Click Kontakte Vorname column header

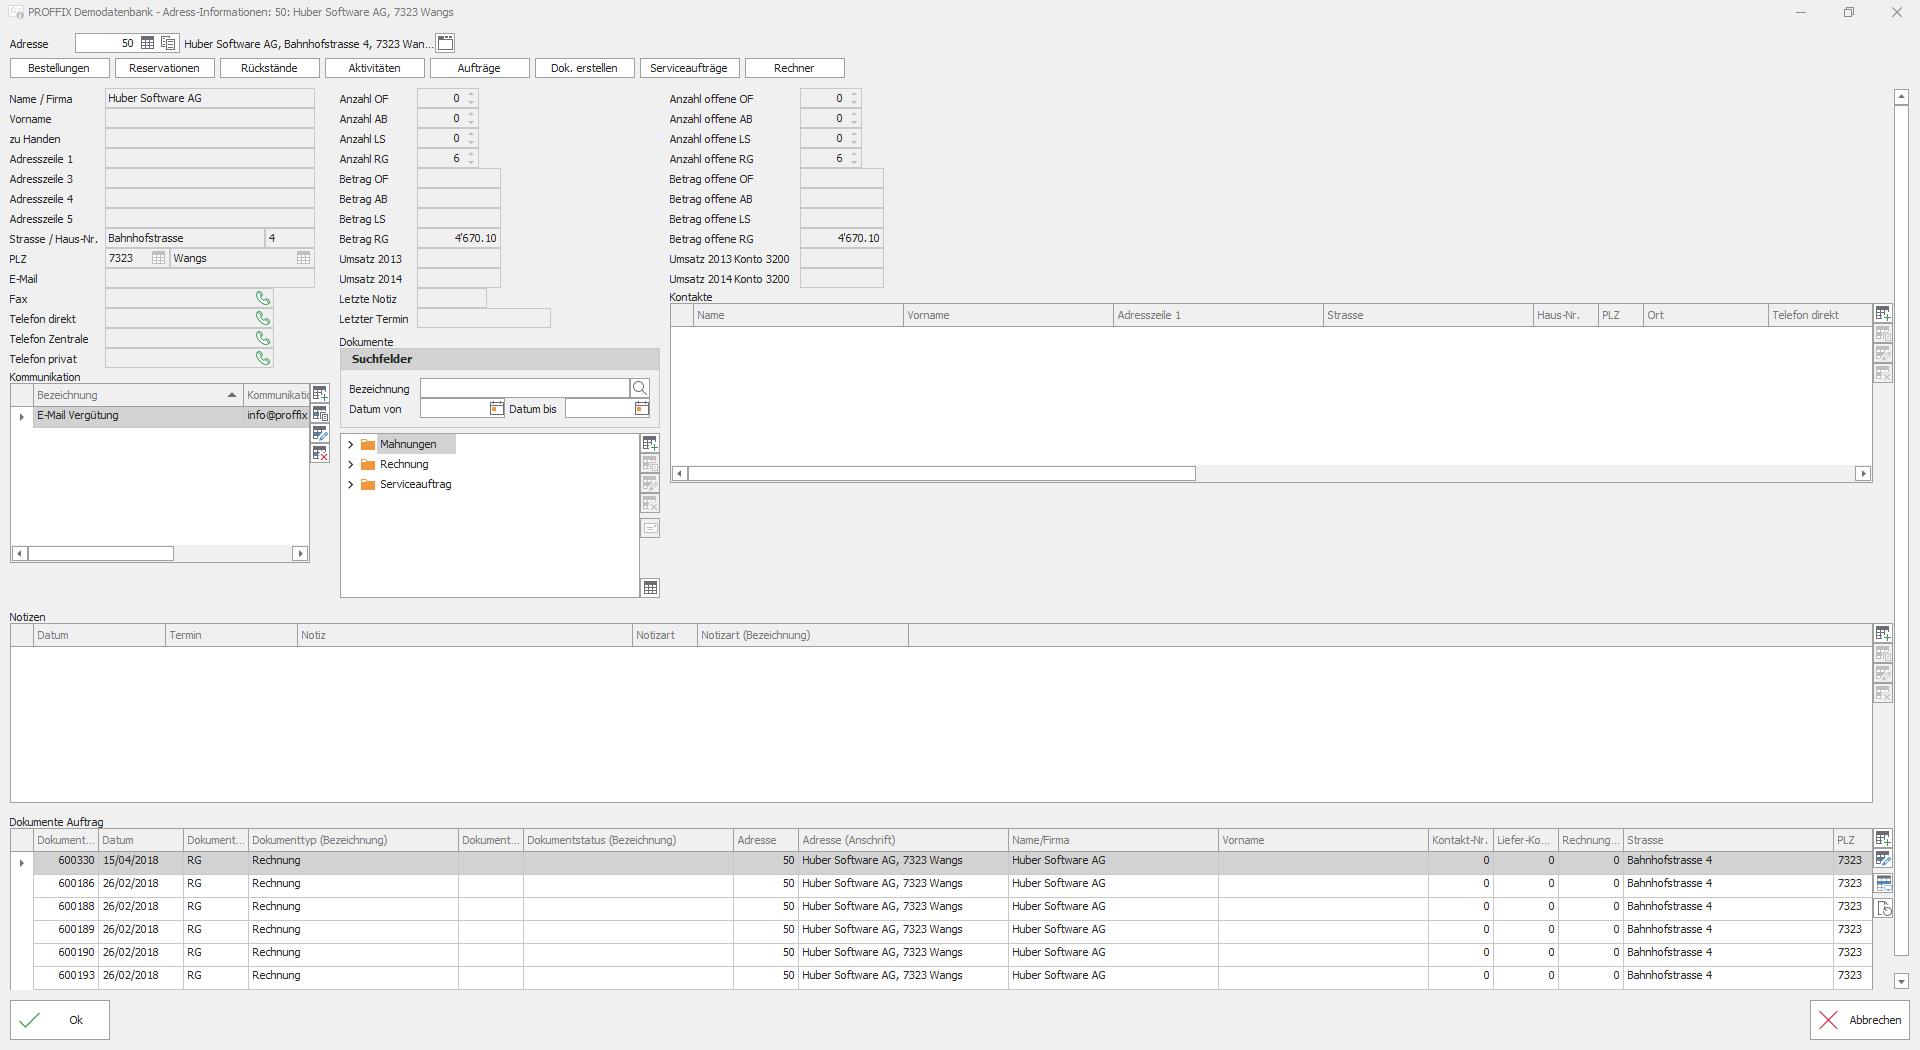1008,315
